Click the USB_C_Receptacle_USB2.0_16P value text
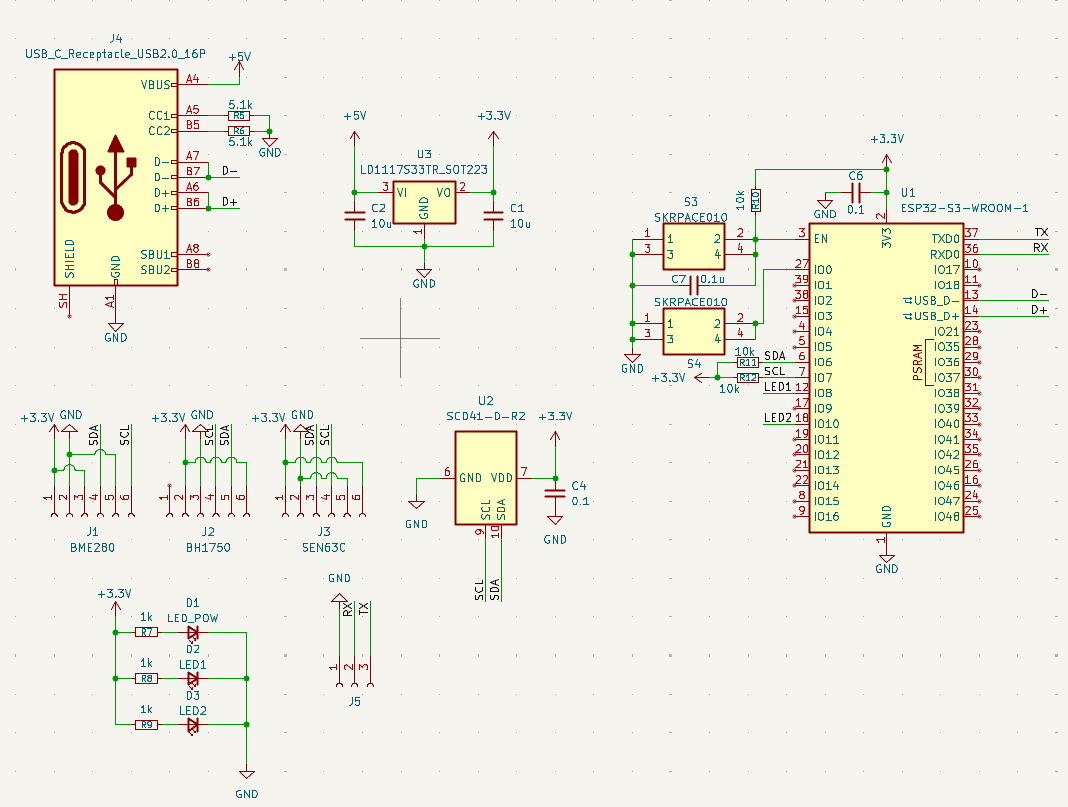Image resolution: width=1068 pixels, height=807 pixels. click(x=115, y=54)
